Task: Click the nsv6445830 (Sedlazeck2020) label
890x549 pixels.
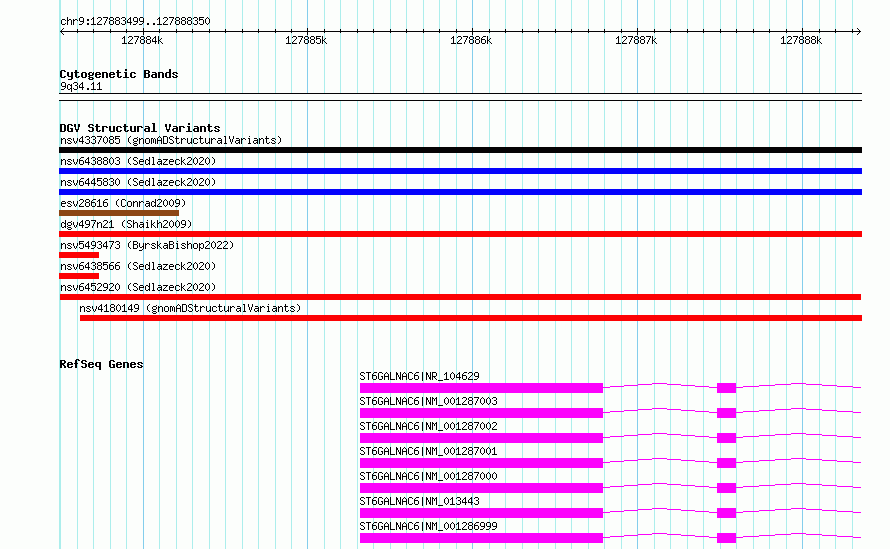Action: [x=138, y=182]
